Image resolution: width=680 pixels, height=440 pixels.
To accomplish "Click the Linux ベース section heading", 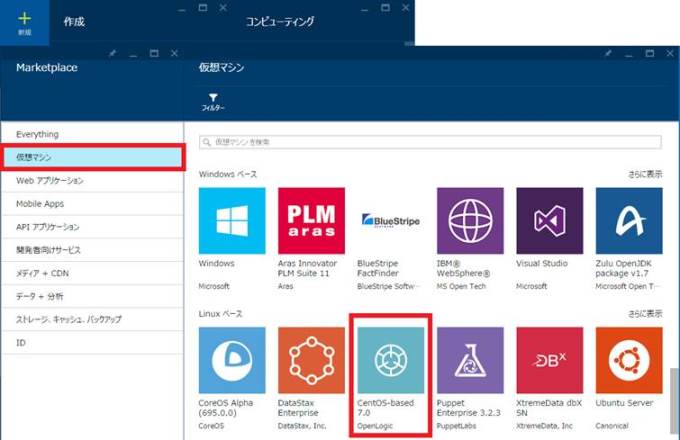I will click(220, 313).
